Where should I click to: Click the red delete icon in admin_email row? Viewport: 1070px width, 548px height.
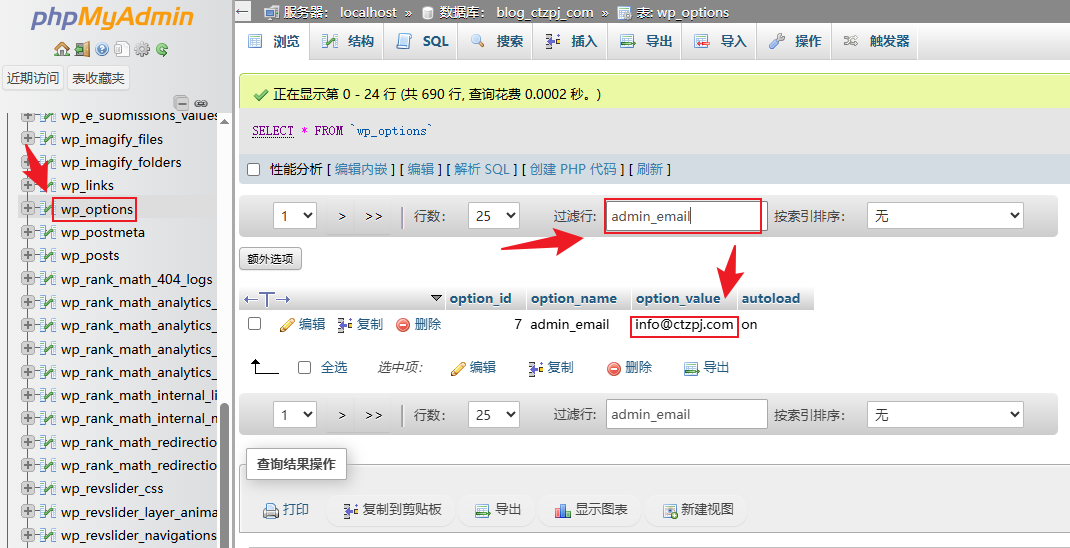pos(403,325)
